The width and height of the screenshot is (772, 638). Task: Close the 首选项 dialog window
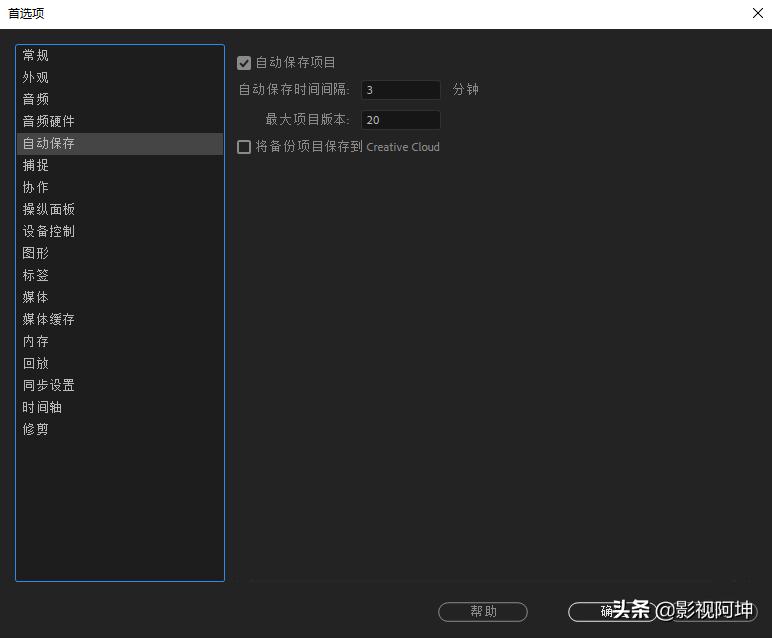pyautogui.click(x=758, y=13)
